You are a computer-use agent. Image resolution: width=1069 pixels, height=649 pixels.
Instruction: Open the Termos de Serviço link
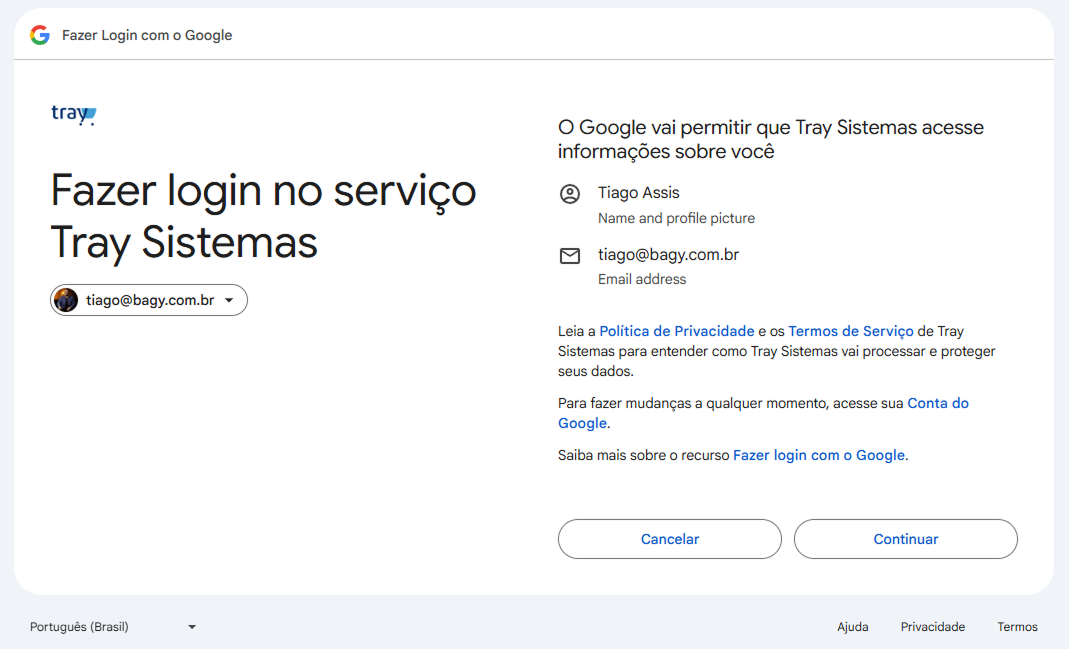coord(851,331)
